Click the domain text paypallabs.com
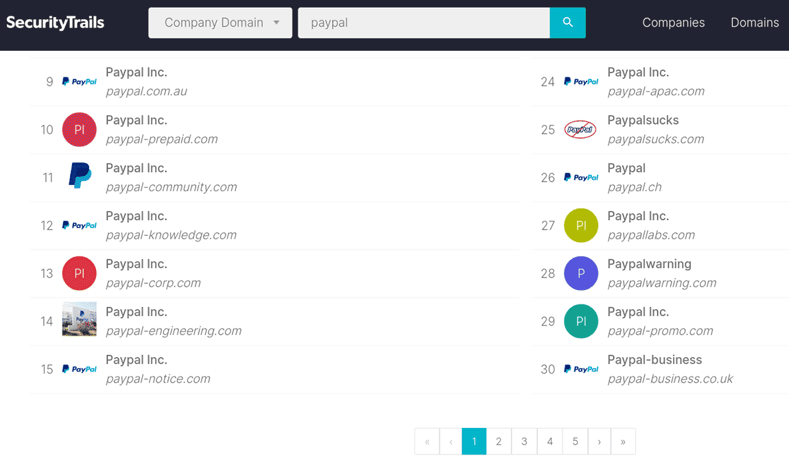Viewport: 789px width, 469px height. pyautogui.click(x=651, y=235)
